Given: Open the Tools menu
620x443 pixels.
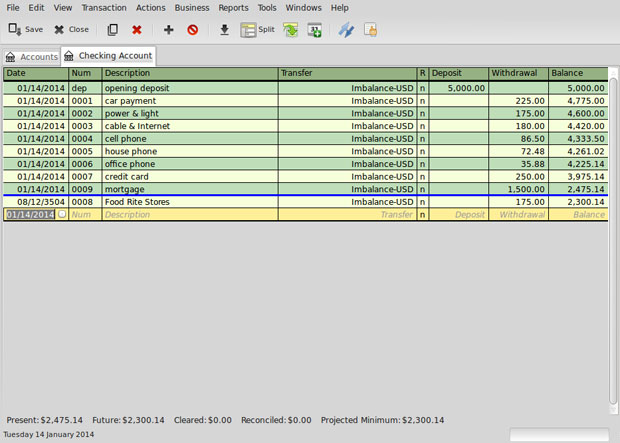Looking at the screenshot, I should (267, 8).
